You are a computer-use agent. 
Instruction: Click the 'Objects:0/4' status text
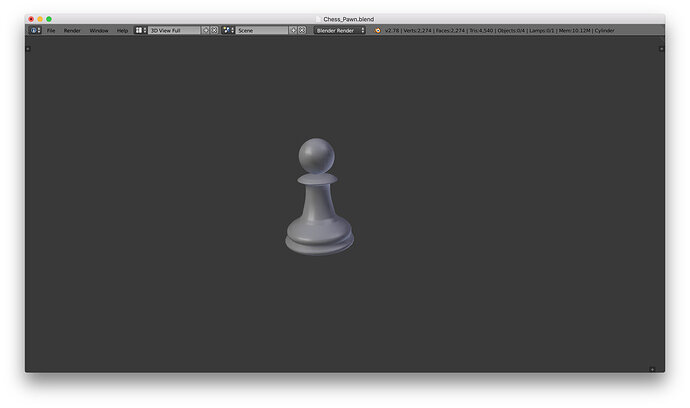511,30
